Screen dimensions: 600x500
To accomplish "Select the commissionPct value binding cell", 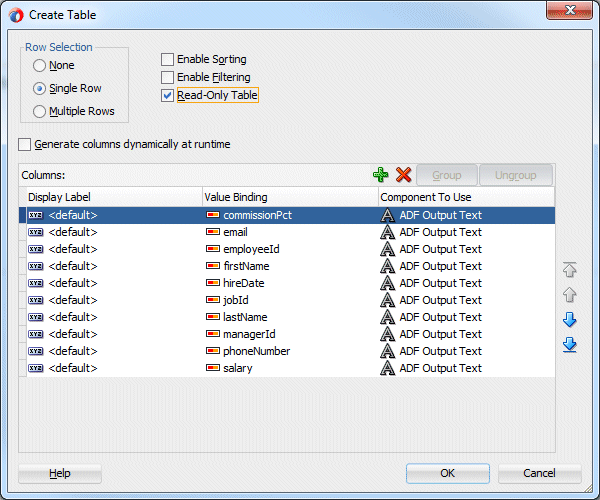I will (x=290, y=215).
